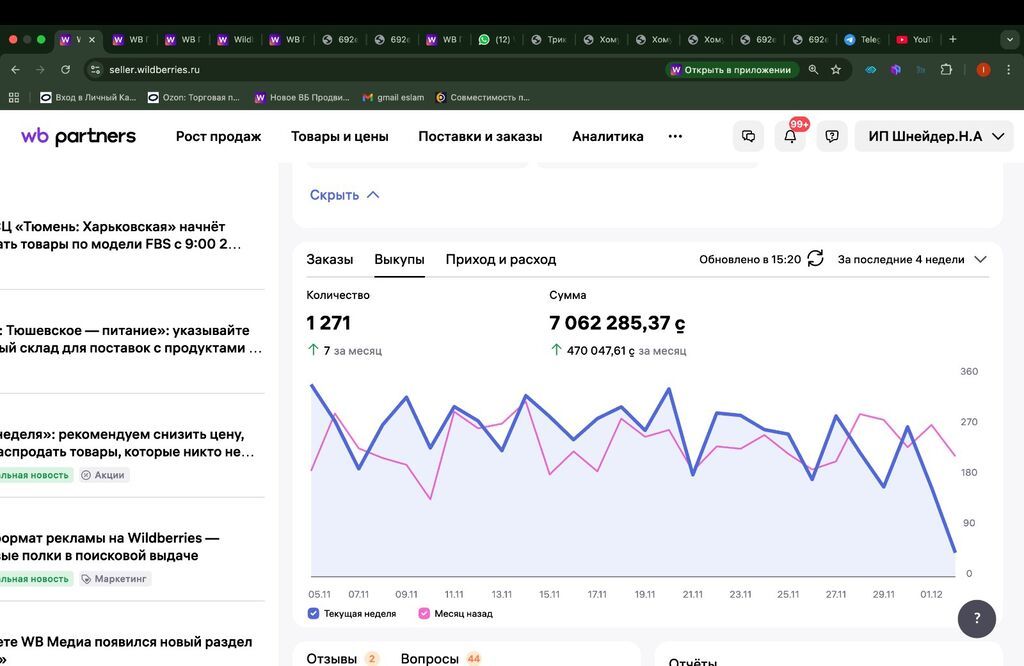Open the gmail eslam bookmark

coord(393,97)
